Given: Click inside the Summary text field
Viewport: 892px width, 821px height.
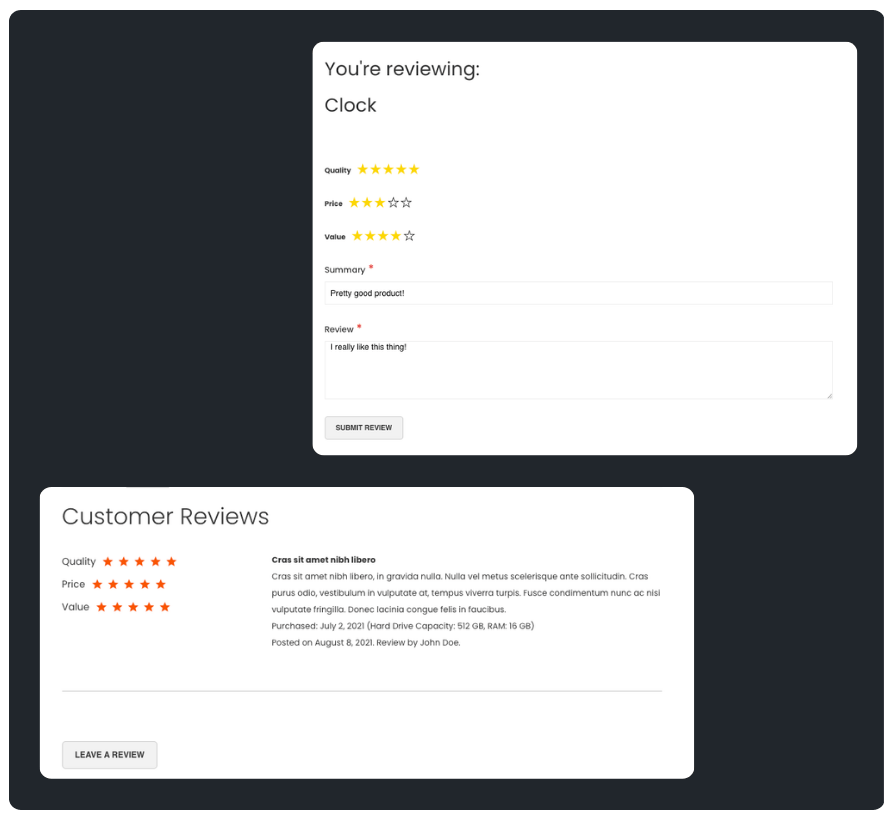Looking at the screenshot, I should [578, 292].
